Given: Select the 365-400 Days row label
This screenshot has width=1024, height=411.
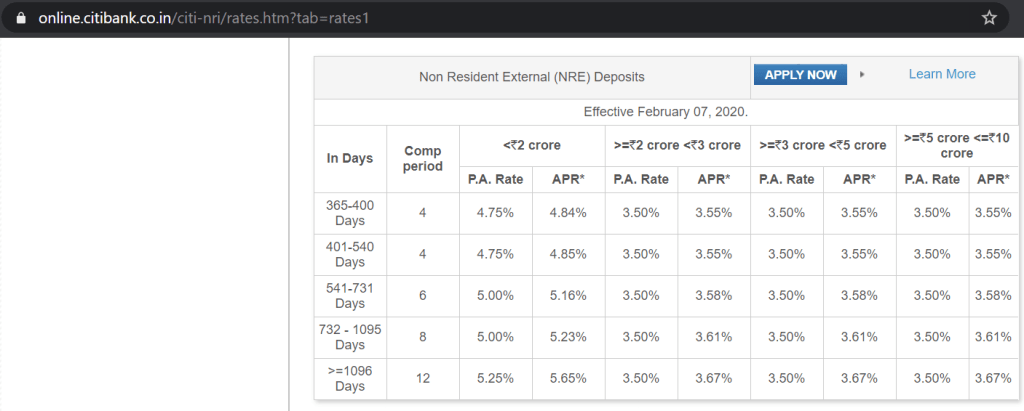Looking at the screenshot, I should coord(350,213).
